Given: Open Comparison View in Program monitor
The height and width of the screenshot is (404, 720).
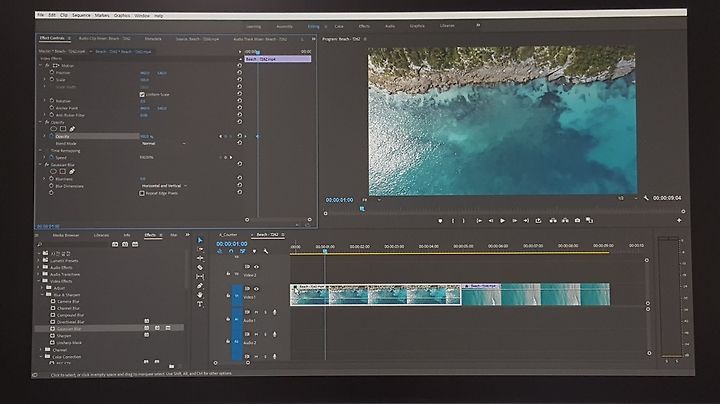Looking at the screenshot, I should (x=590, y=221).
